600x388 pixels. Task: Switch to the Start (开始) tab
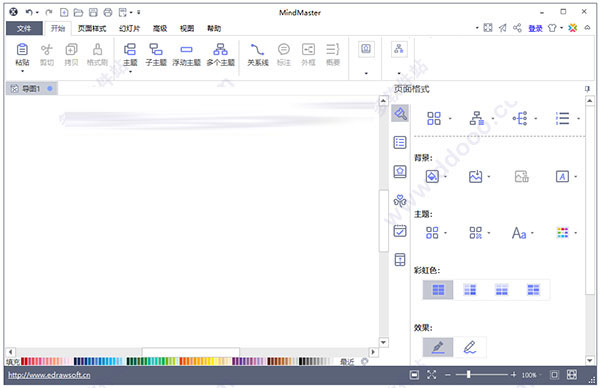tap(58, 28)
